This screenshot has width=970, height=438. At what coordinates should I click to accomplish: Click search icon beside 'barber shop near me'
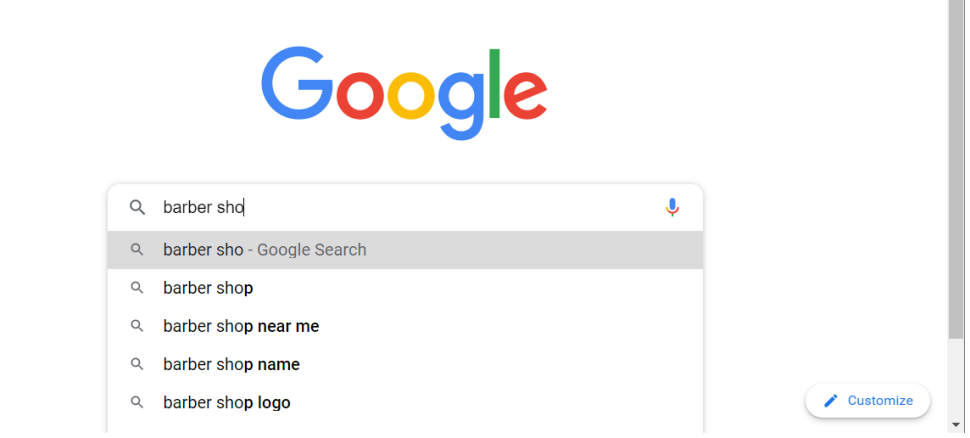[137, 326]
